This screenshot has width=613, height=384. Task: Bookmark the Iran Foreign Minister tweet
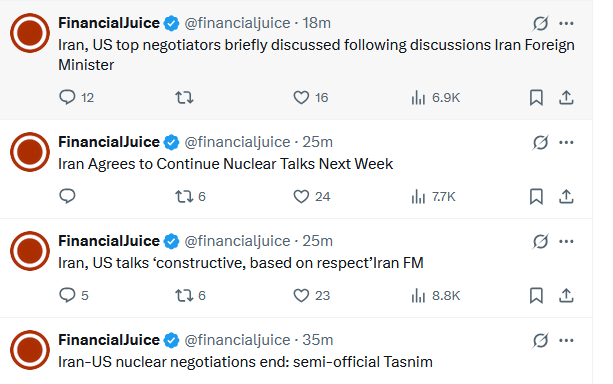pos(536,97)
